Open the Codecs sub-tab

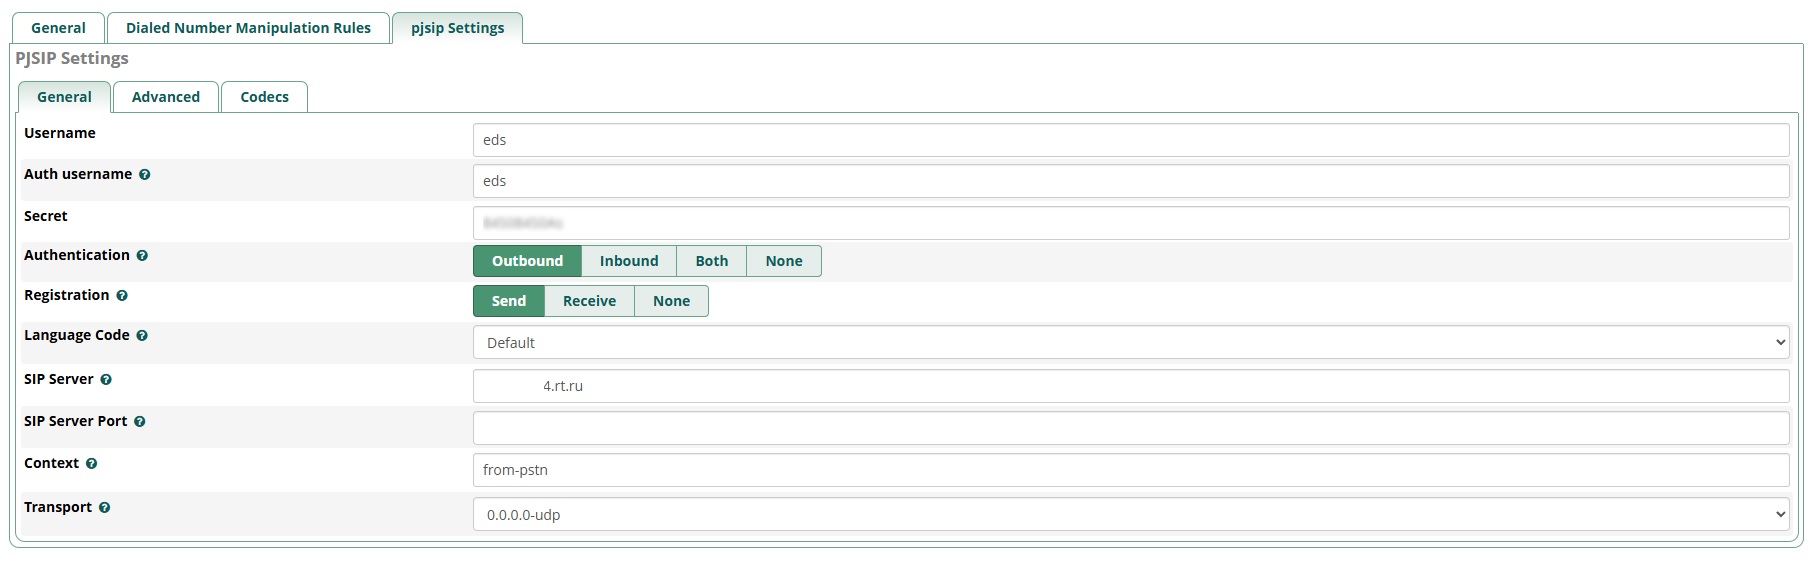coord(264,97)
